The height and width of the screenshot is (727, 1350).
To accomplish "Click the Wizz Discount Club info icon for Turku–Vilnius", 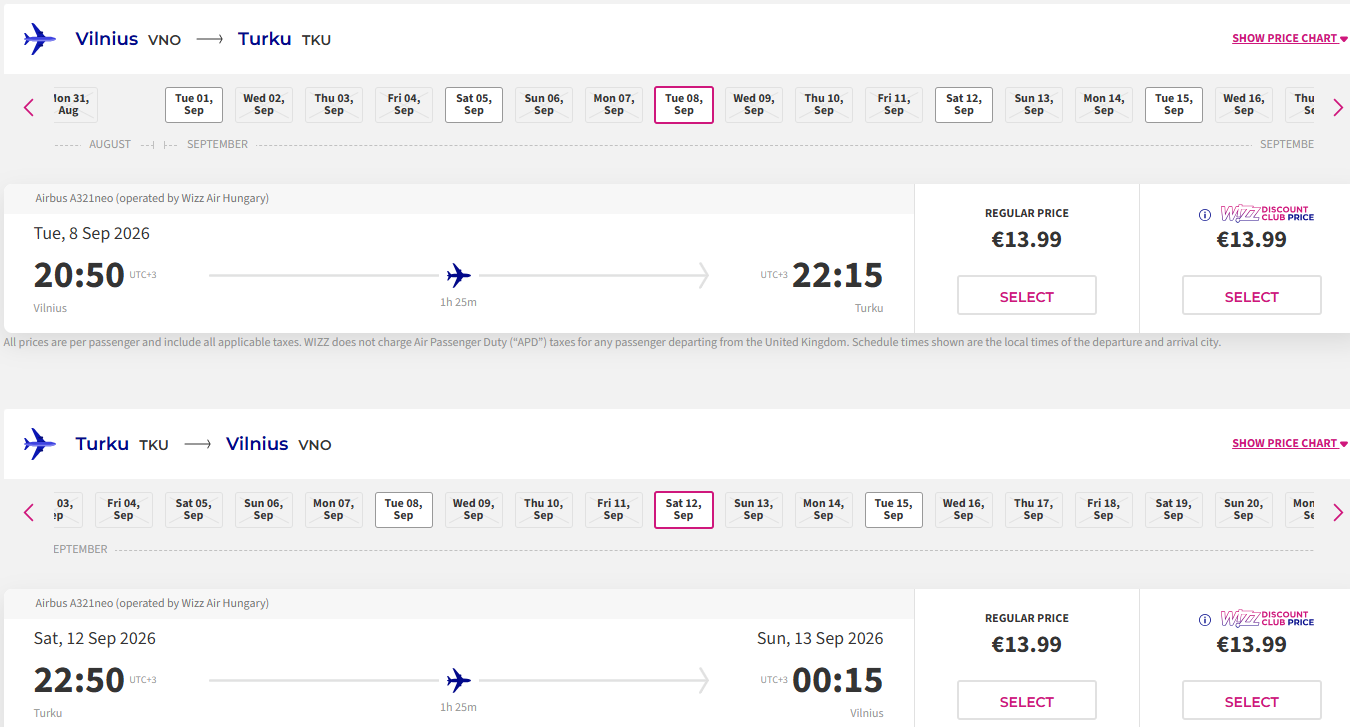I will (x=1205, y=619).
